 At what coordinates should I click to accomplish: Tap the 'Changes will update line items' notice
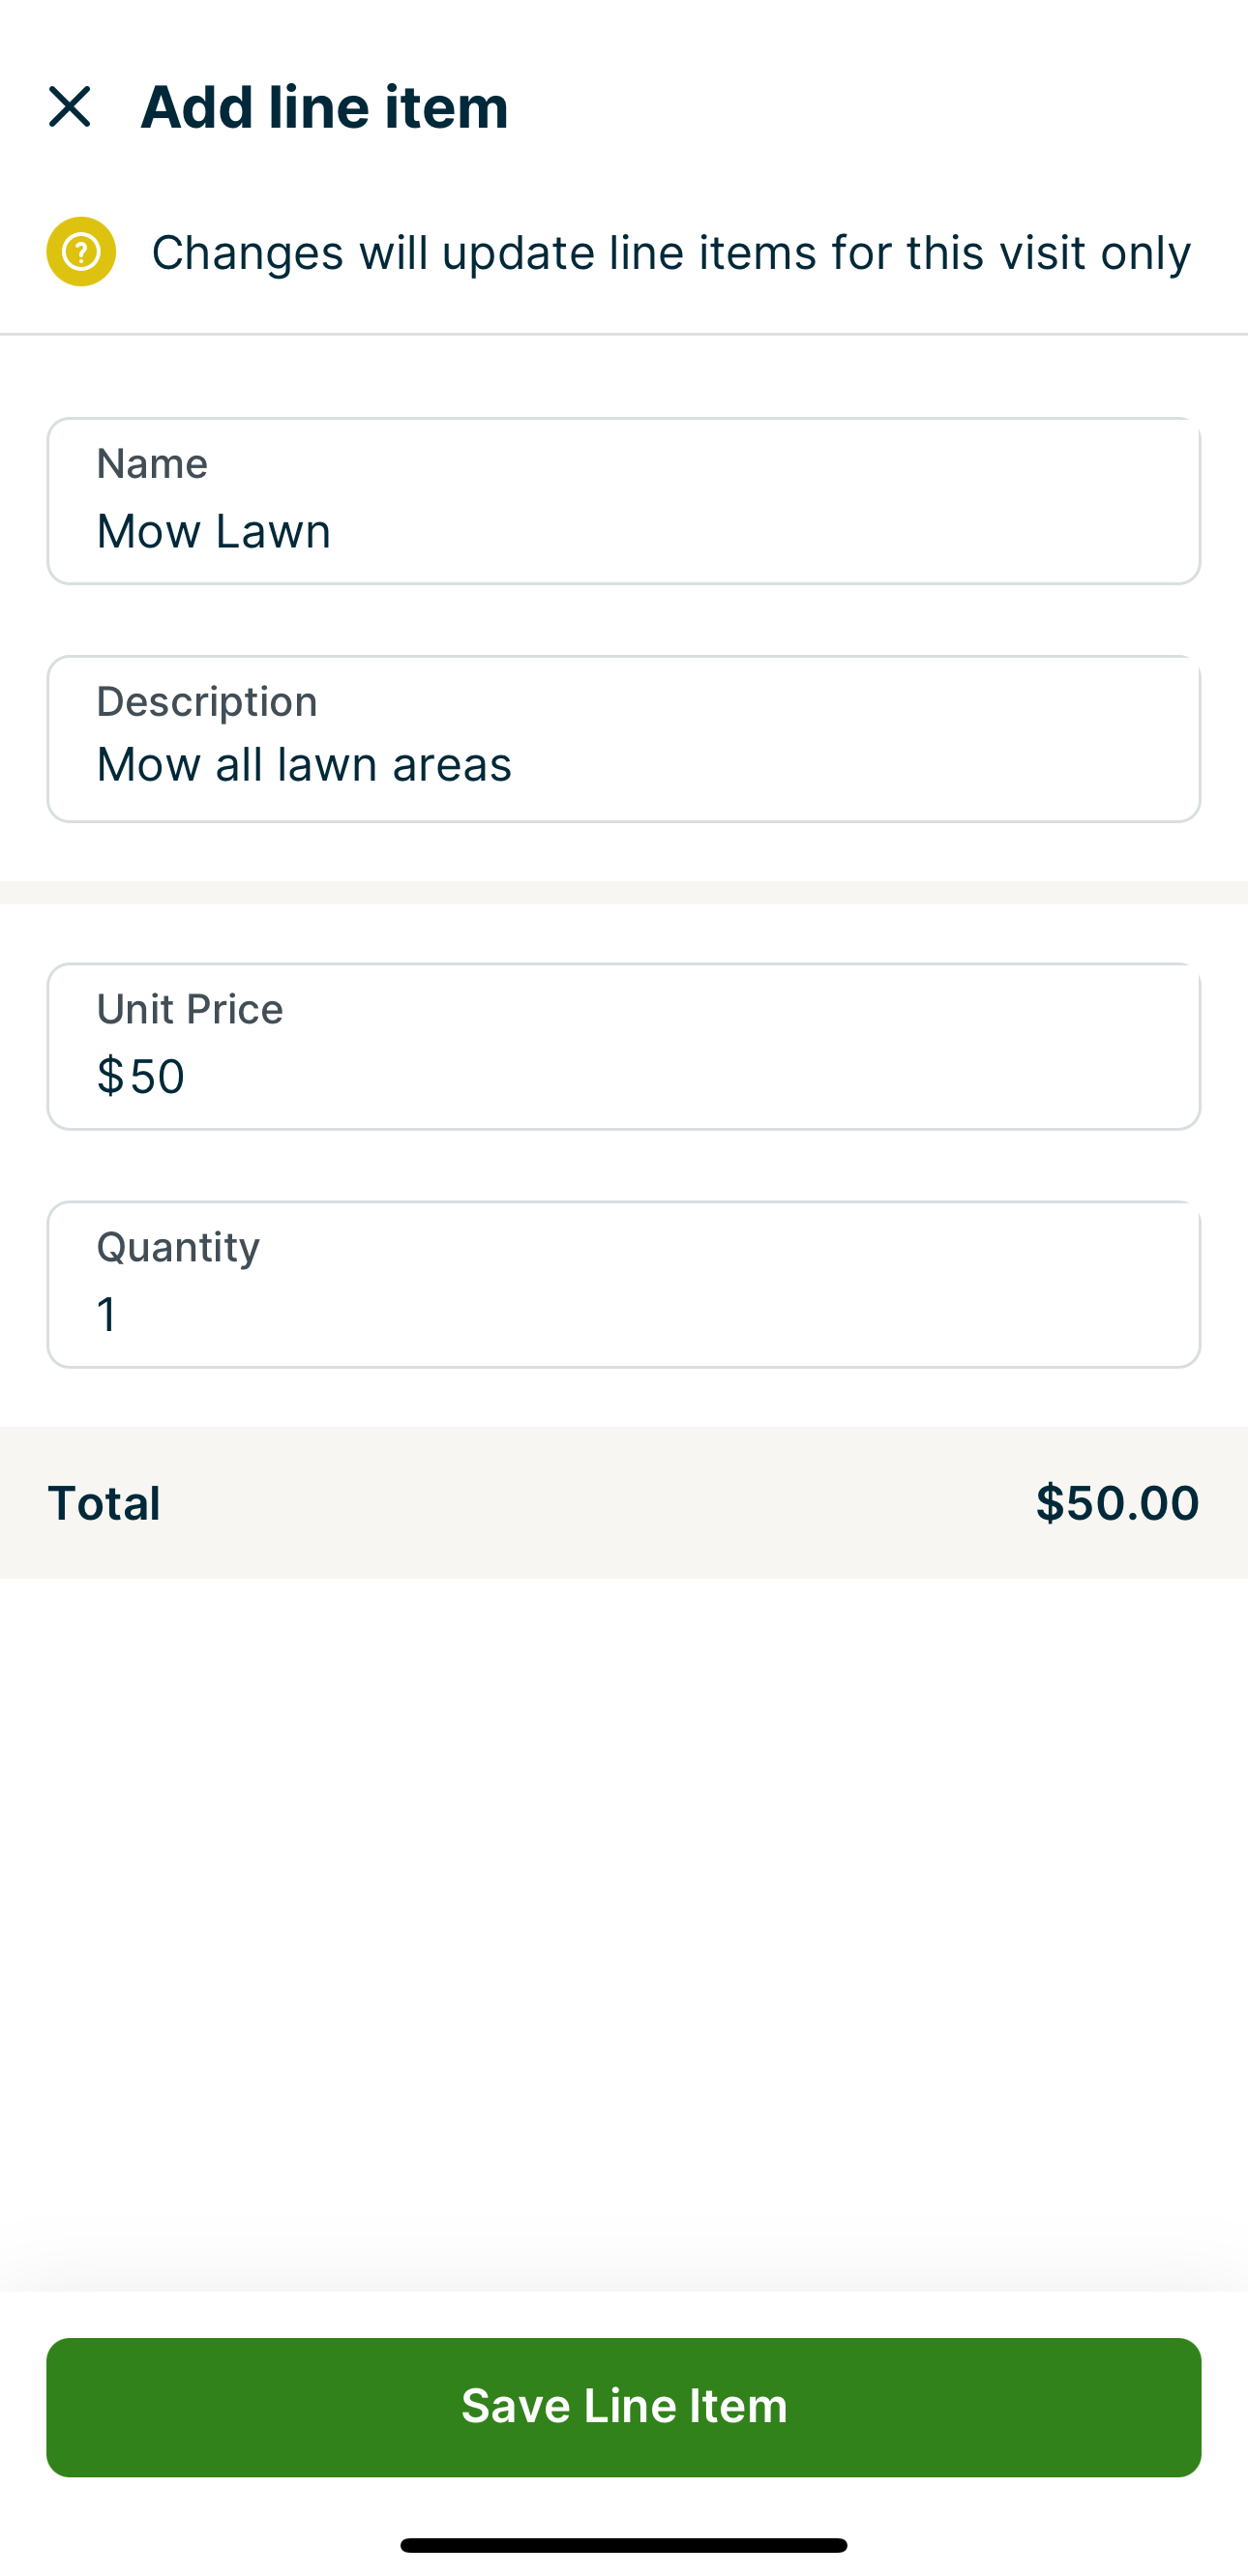tap(670, 252)
